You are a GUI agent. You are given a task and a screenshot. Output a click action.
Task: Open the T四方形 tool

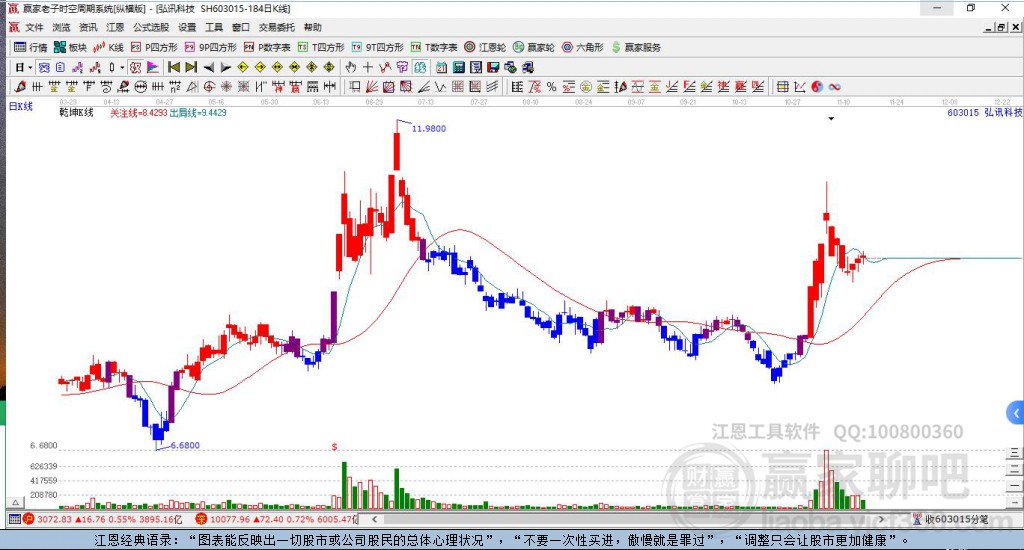point(321,47)
